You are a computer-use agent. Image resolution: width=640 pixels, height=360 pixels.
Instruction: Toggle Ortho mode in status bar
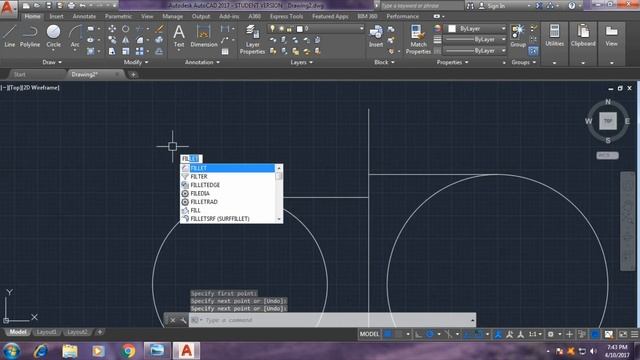pos(418,334)
